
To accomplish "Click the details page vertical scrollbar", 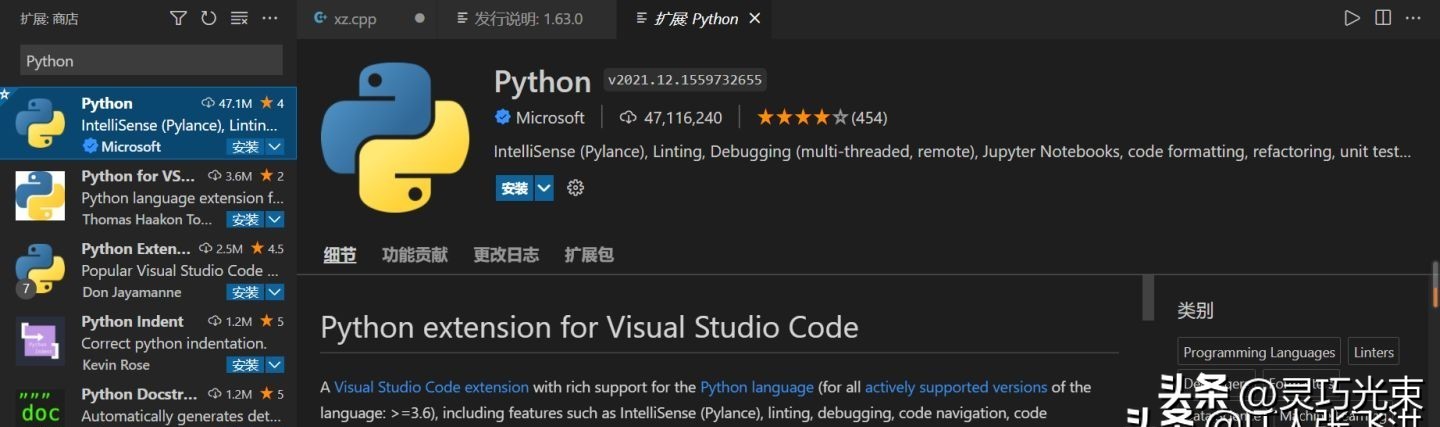I will tap(1148, 298).
